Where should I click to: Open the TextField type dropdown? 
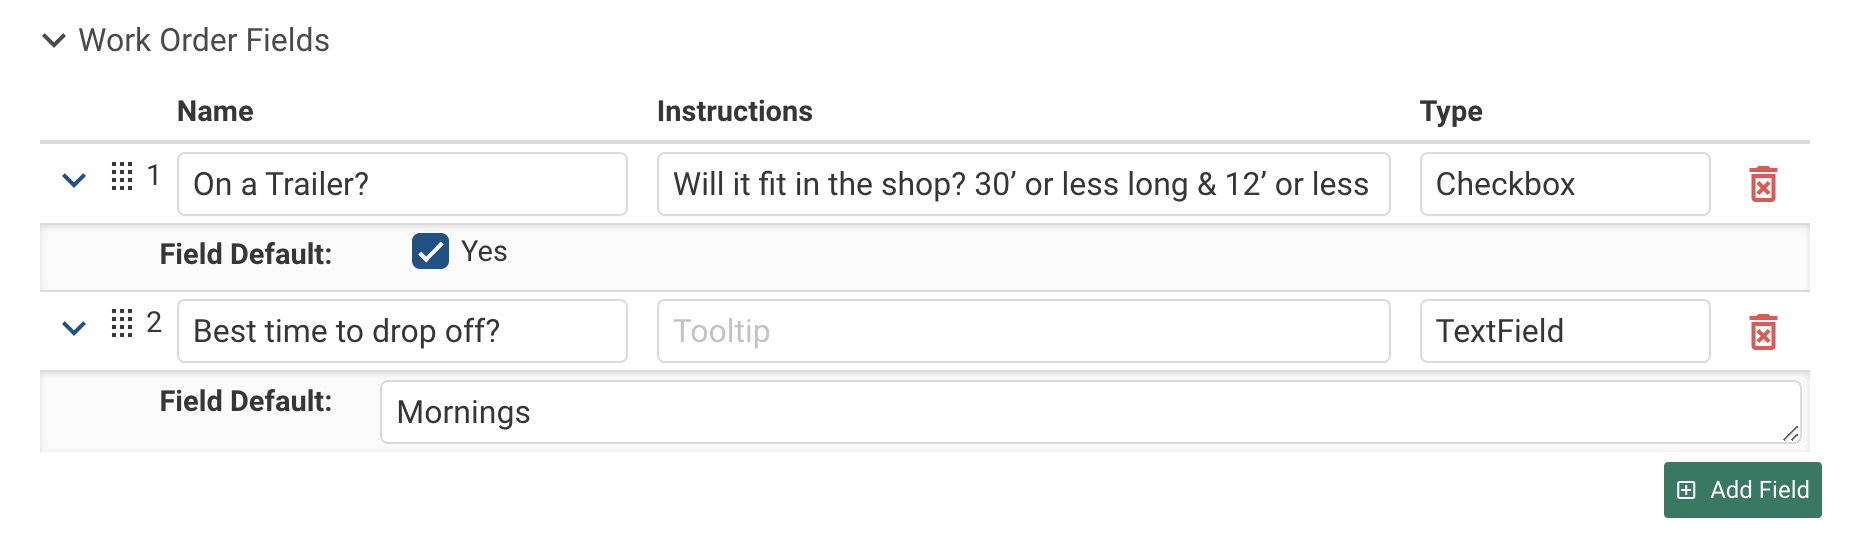pos(1564,331)
